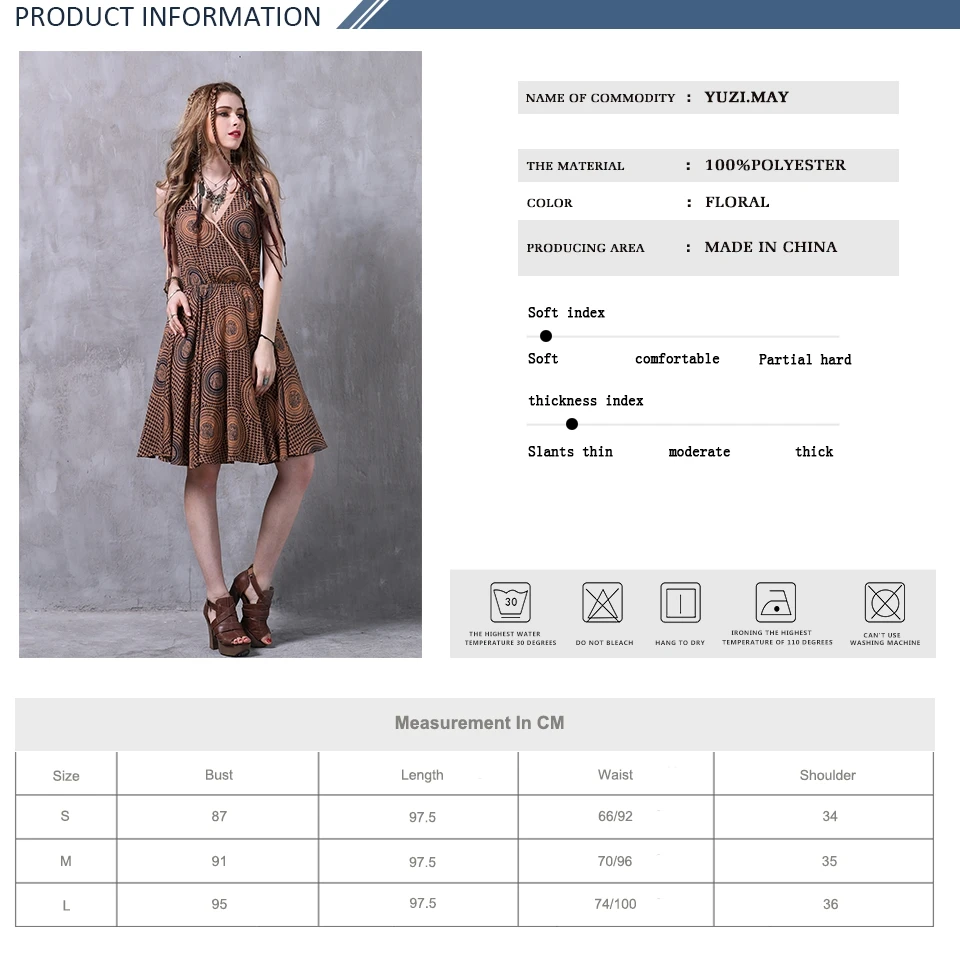
Task: Click the YUZI.MAY commodity name
Action: 747,97
